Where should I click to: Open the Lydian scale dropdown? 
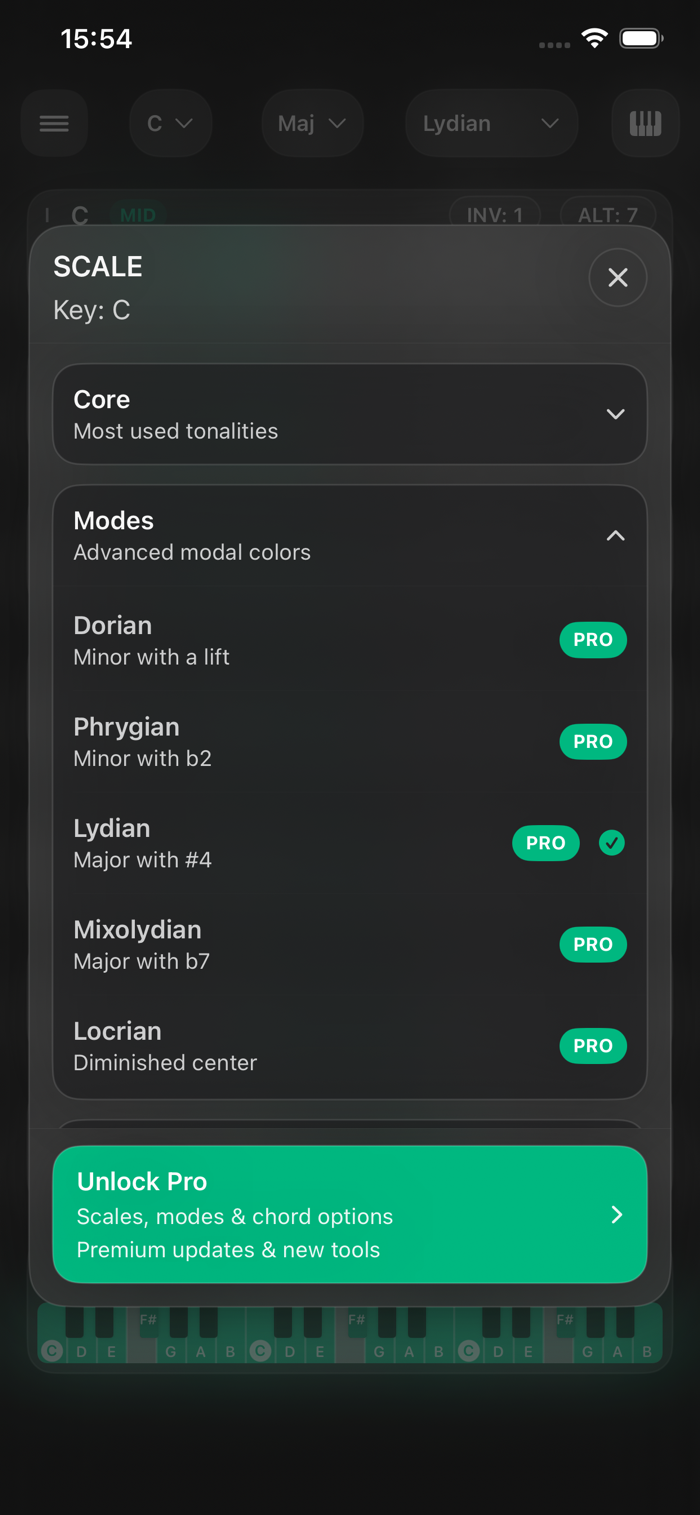pos(491,123)
